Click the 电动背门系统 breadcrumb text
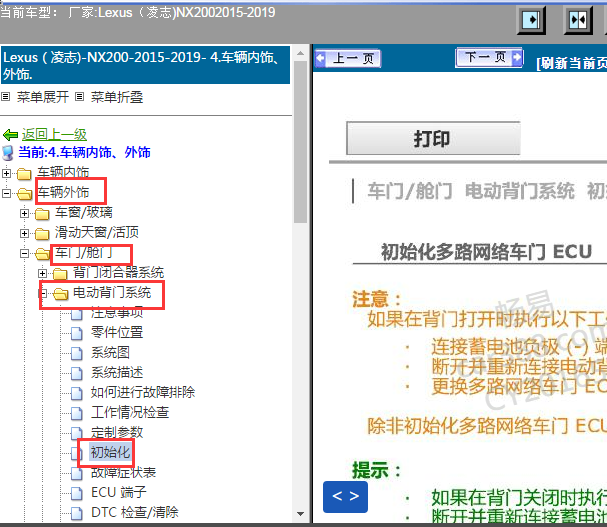607x527 pixels. tap(520, 191)
